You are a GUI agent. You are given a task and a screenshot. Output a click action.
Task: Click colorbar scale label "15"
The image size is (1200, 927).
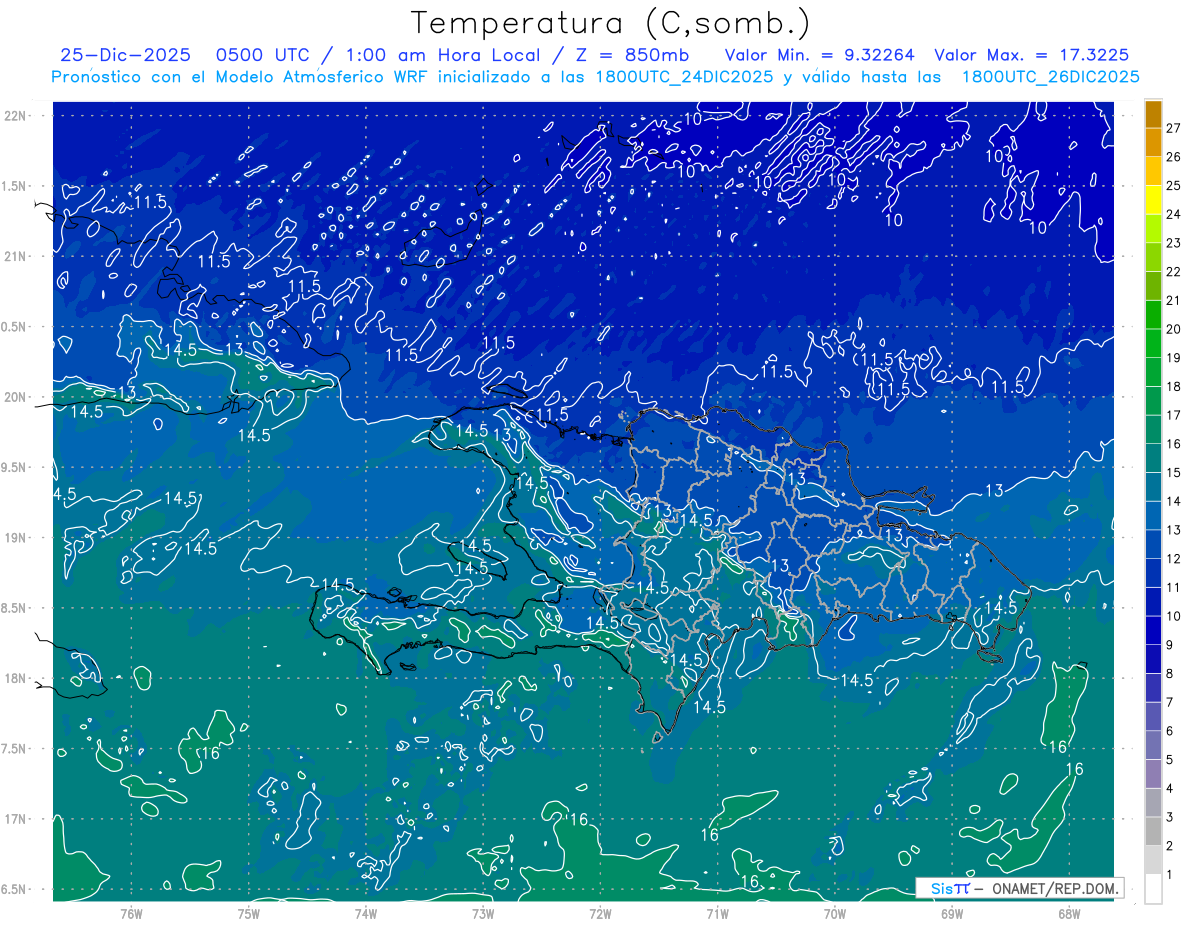[x=1174, y=472]
